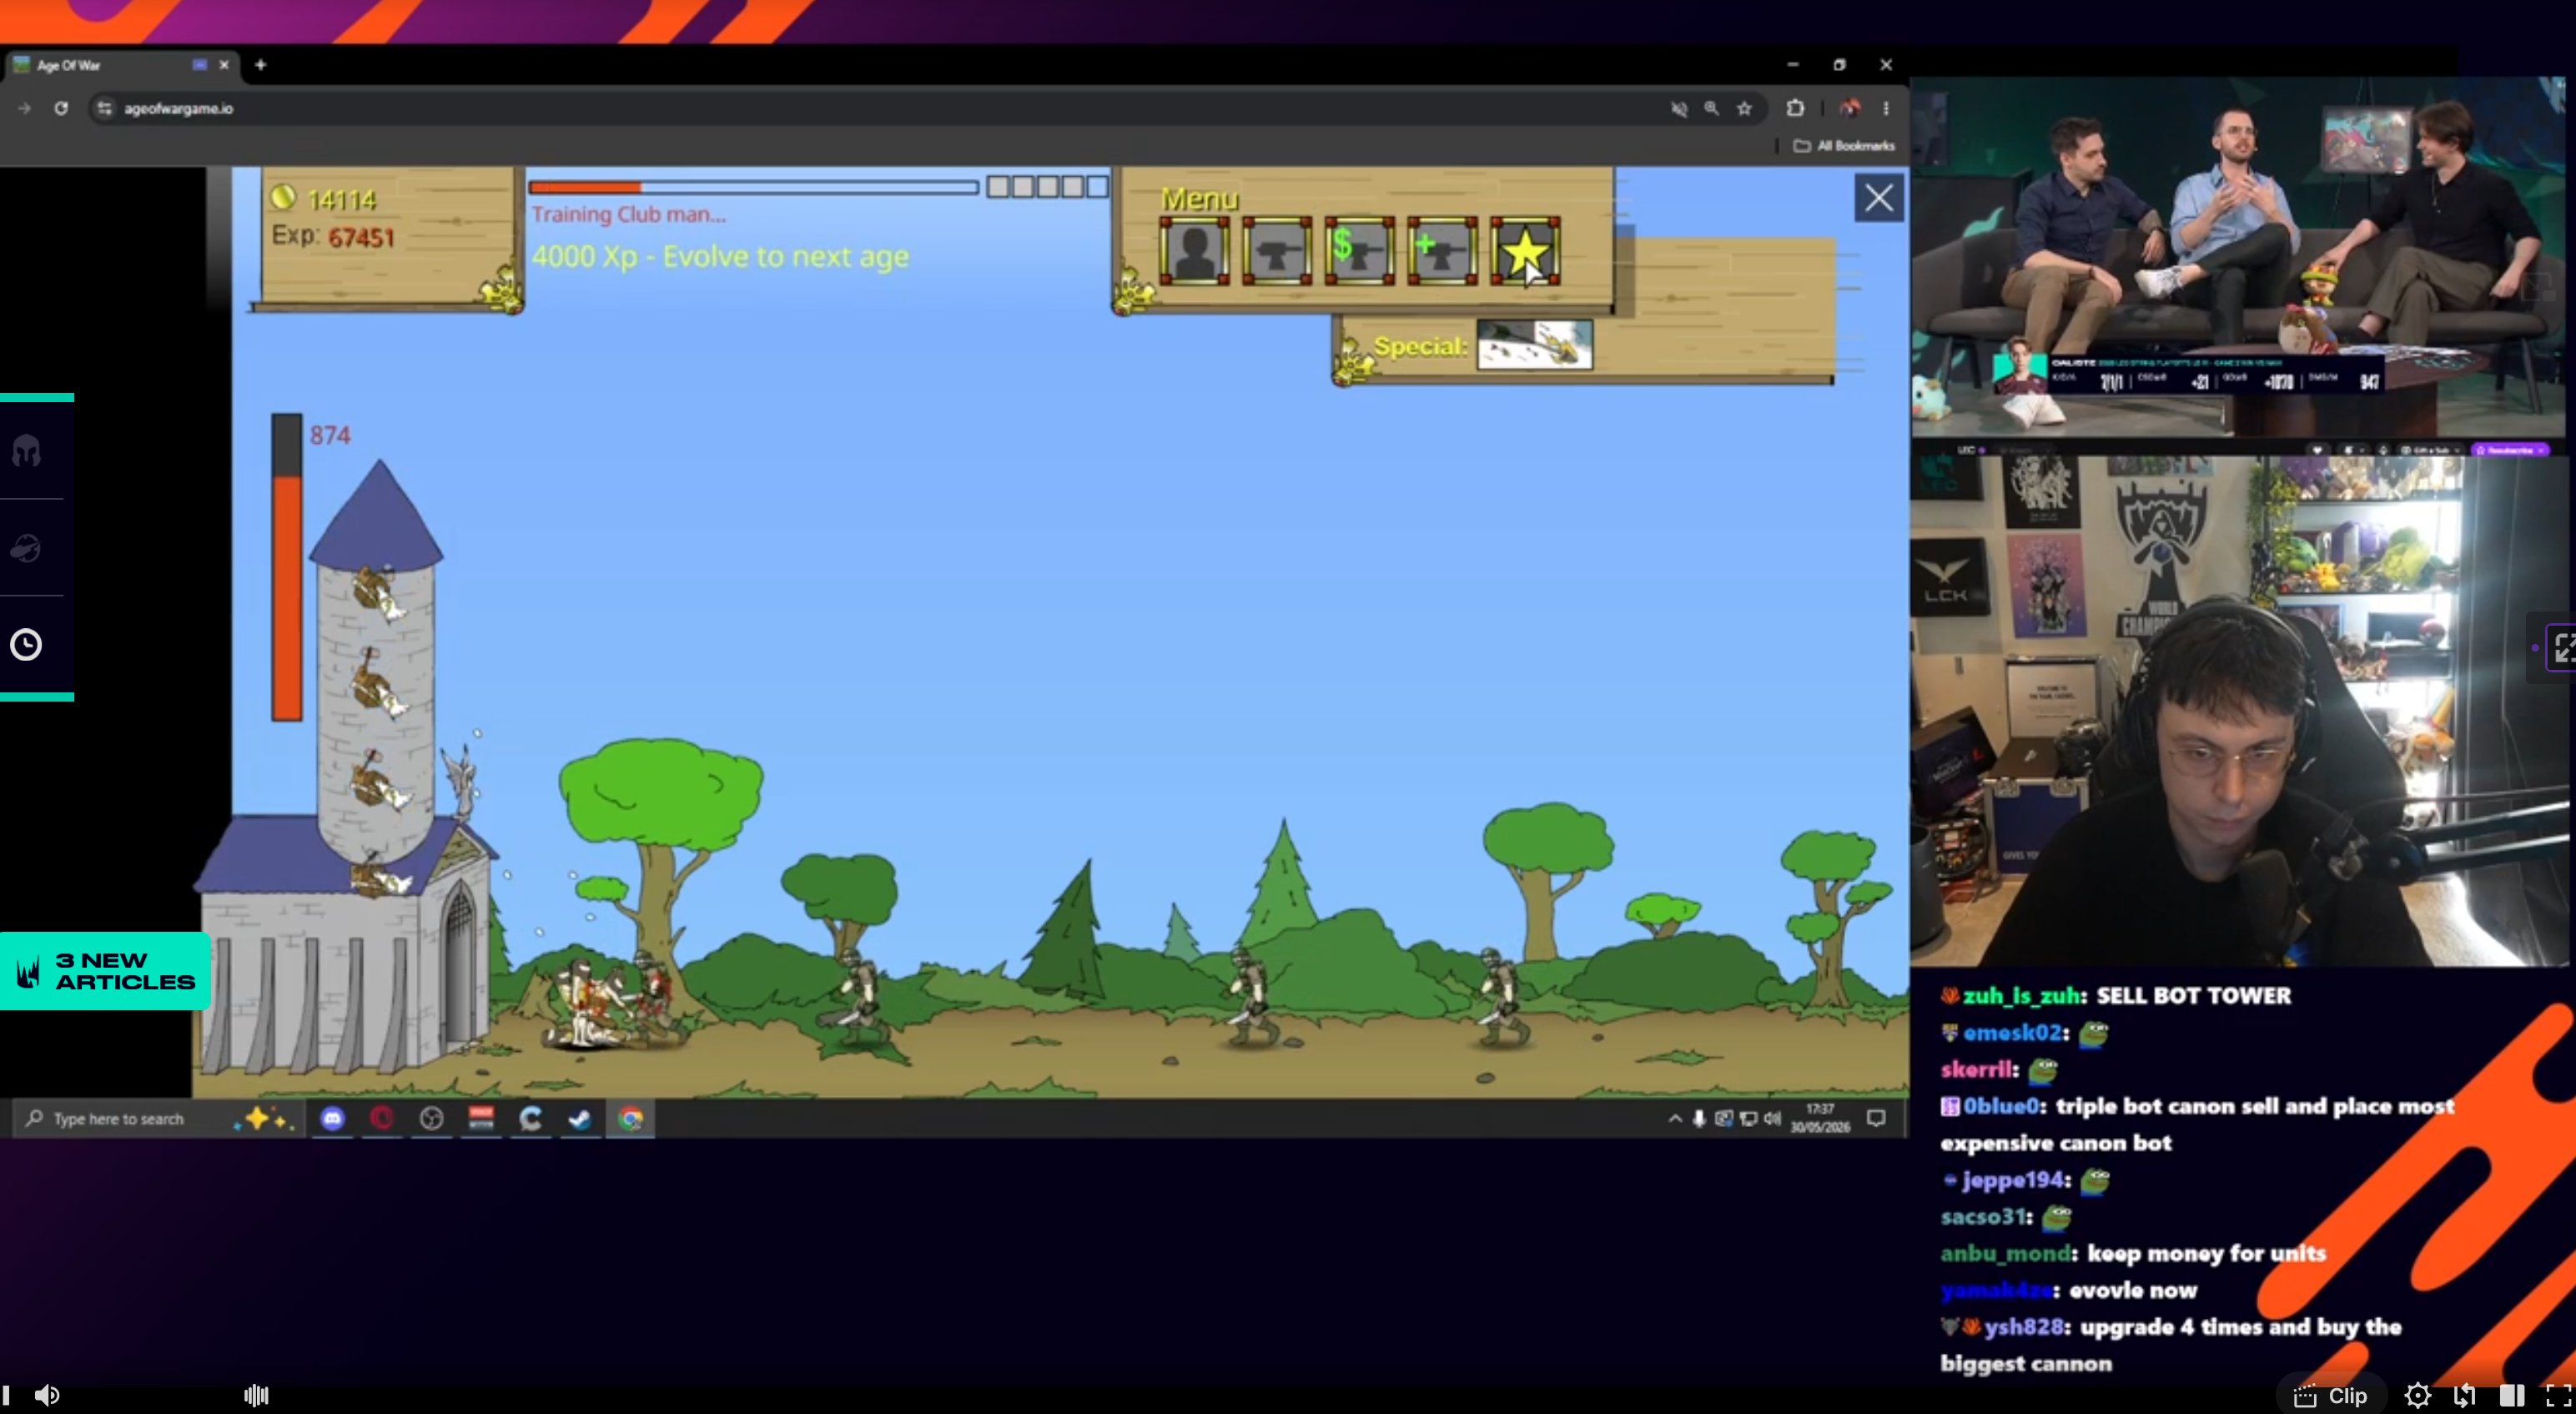Activate the Special attack thumbnail
This screenshot has height=1414, width=2576.
(1534, 345)
